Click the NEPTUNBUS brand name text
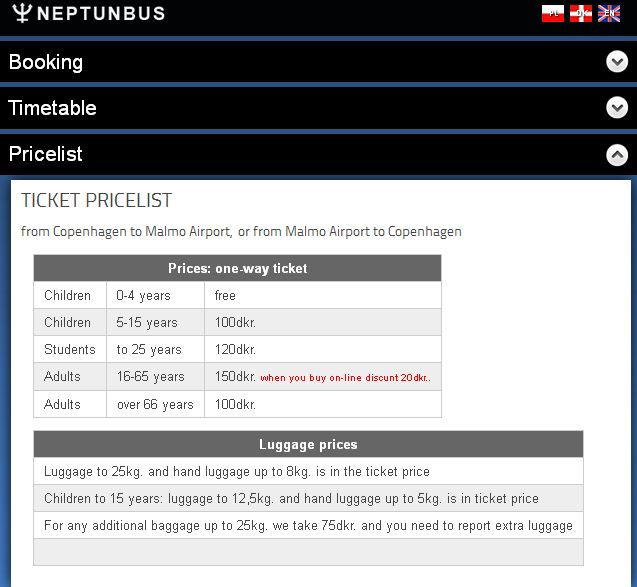This screenshot has height=587, width=637. [101, 14]
